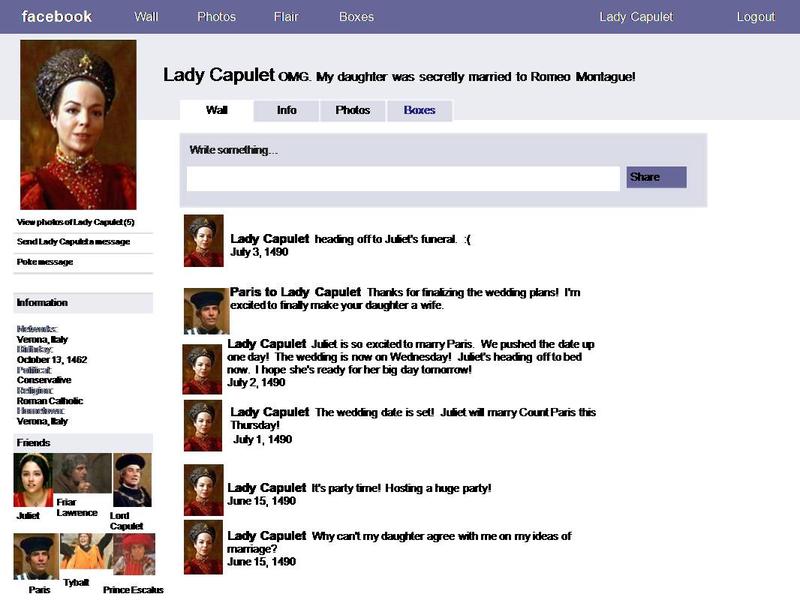The width and height of the screenshot is (800, 600).
Task: Open Flair in top navigation bar
Action: [286, 17]
